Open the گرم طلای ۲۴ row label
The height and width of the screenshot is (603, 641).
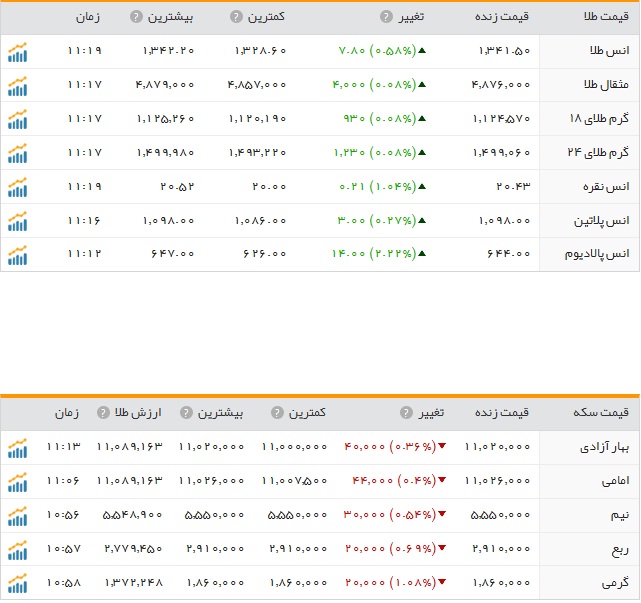tap(598, 152)
